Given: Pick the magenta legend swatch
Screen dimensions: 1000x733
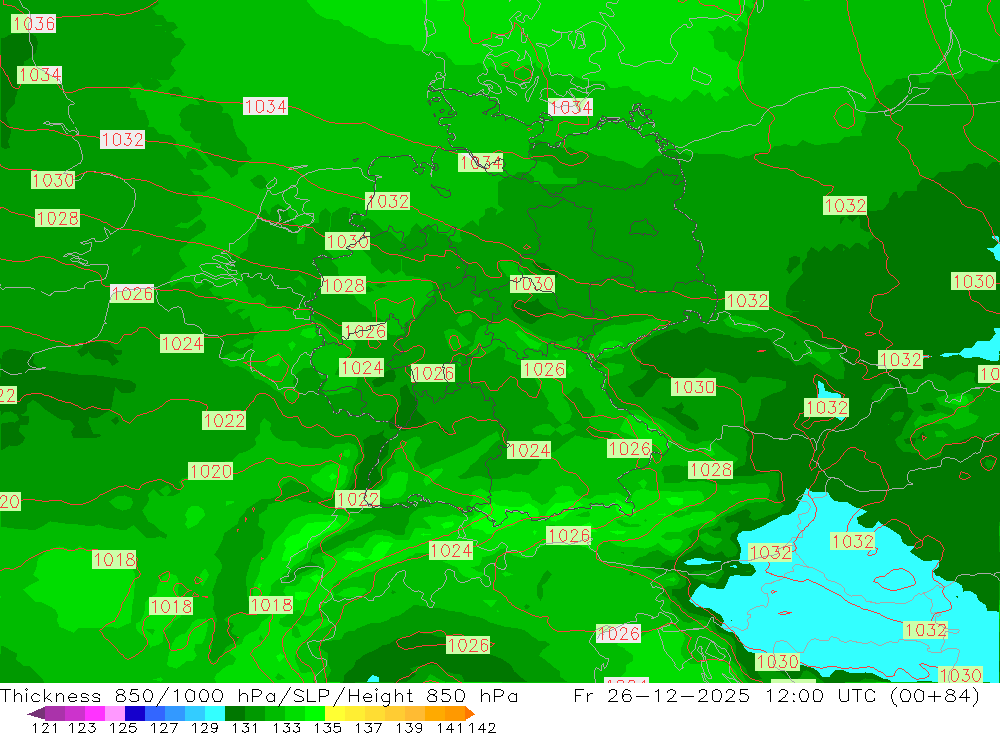Looking at the screenshot, I should point(95,713).
